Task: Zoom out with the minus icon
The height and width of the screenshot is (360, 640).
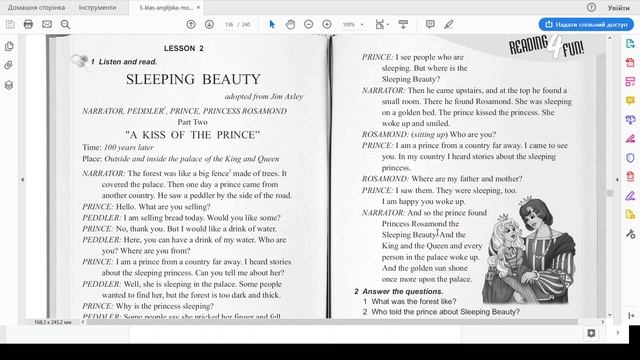Action: 309,24
